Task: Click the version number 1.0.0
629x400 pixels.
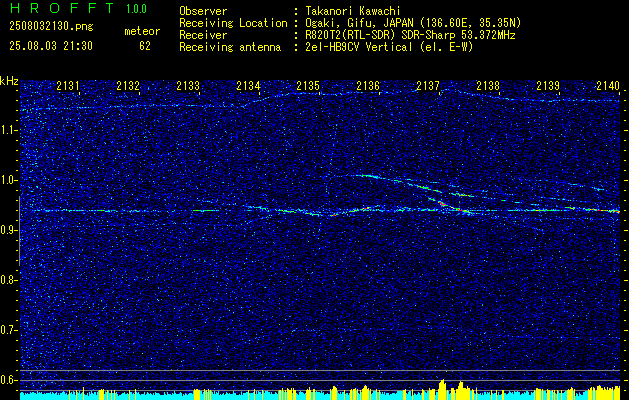Action: [136, 9]
